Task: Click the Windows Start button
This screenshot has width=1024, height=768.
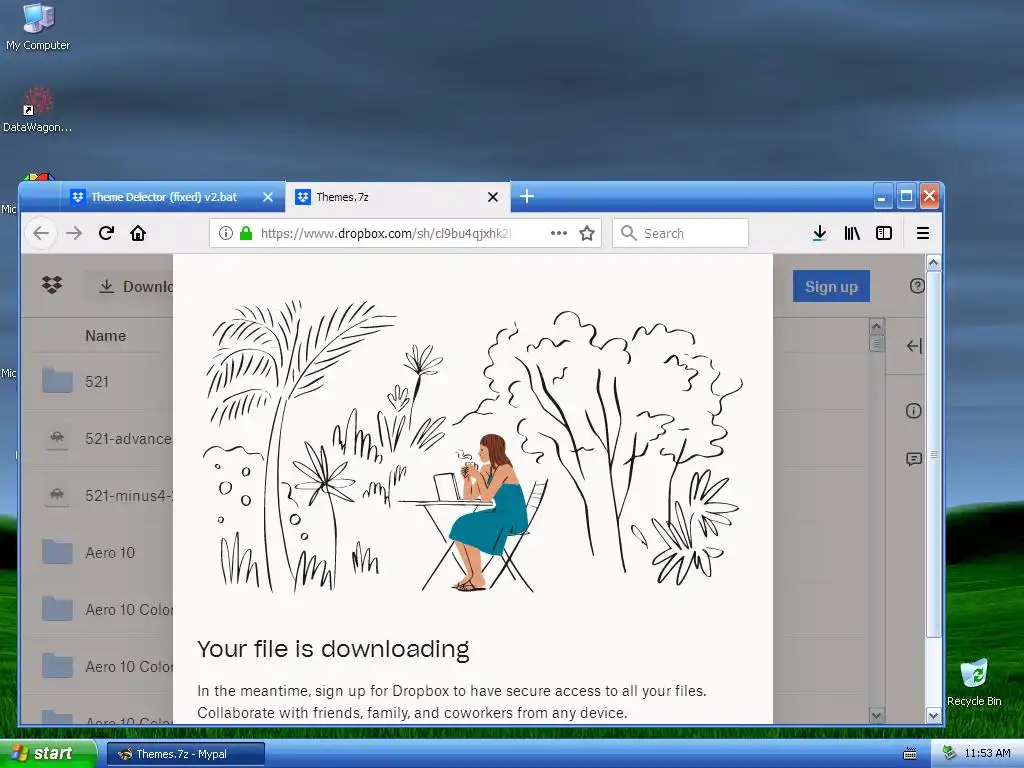Action: (49, 754)
